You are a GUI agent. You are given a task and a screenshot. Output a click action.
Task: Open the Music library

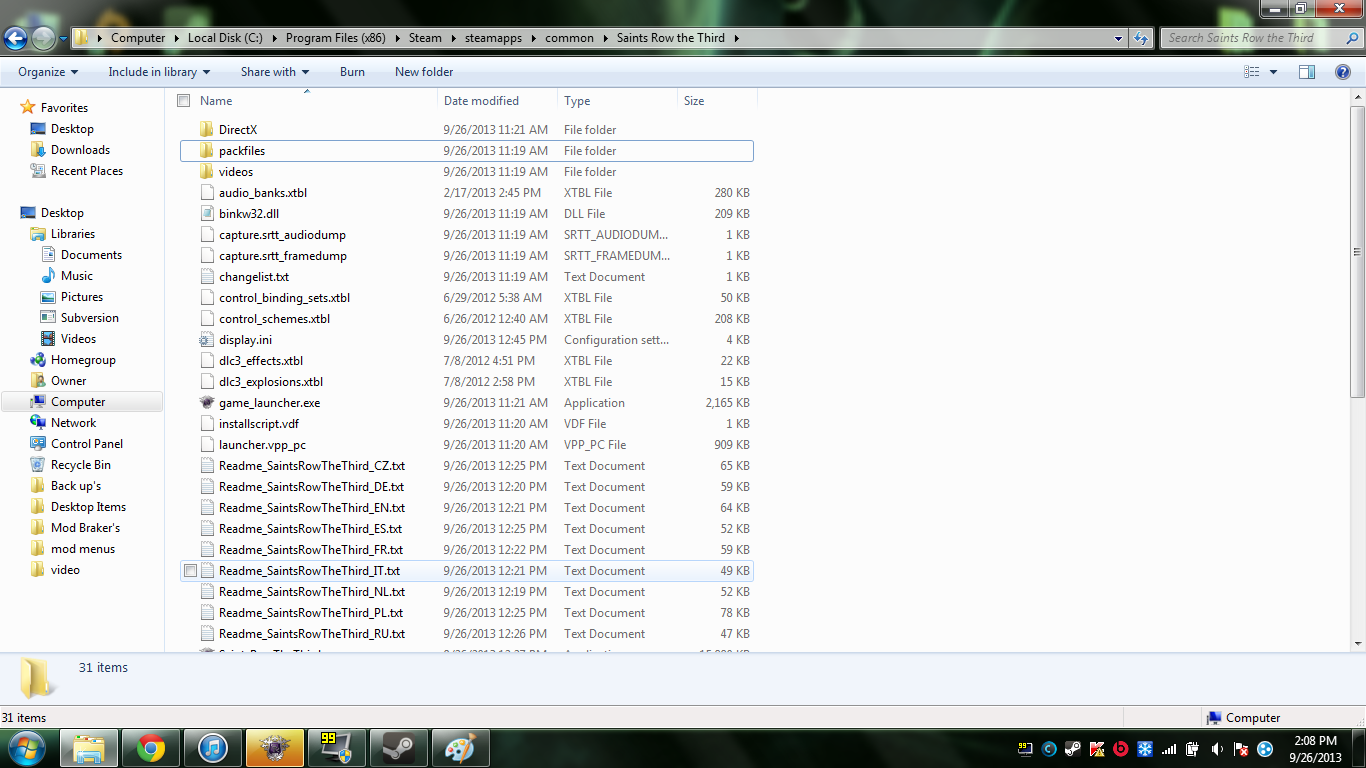point(77,276)
